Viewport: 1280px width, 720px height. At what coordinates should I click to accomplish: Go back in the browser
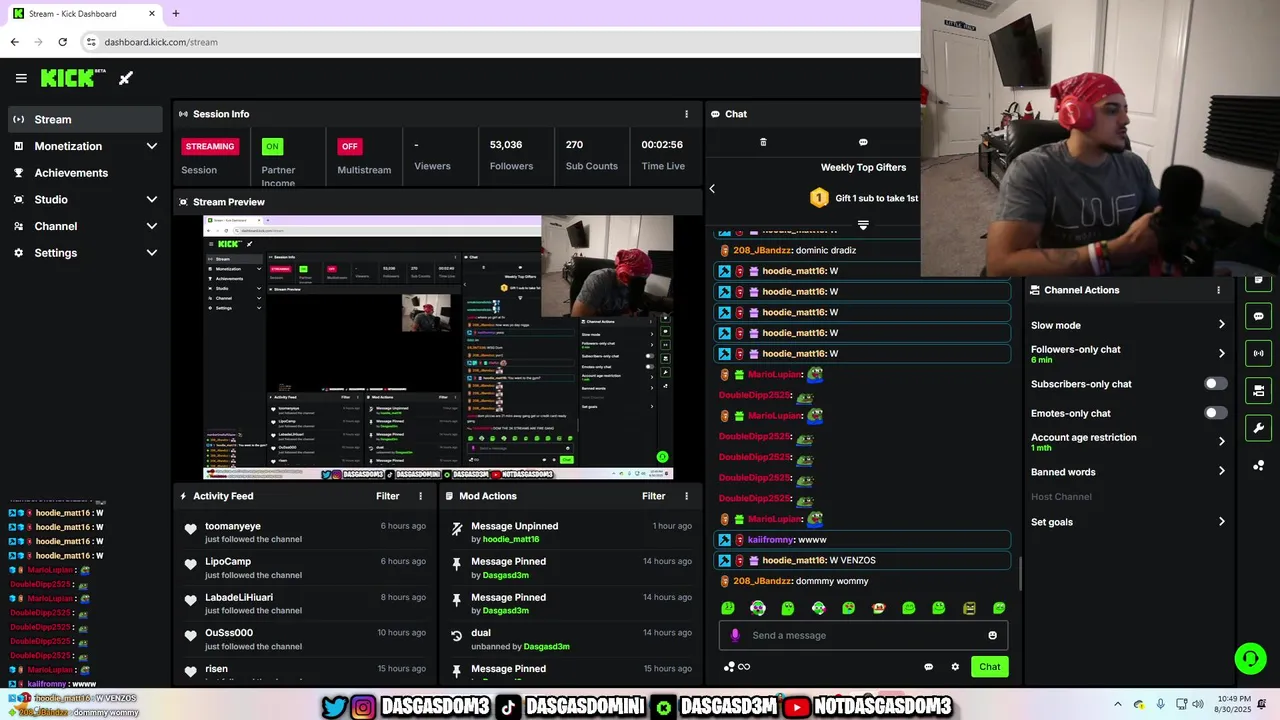click(14, 42)
